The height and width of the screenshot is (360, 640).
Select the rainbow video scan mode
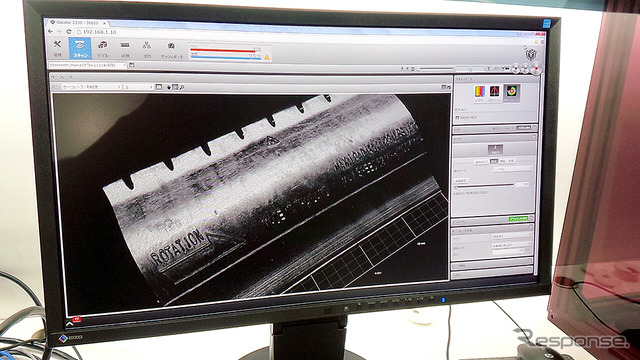[x=480, y=92]
